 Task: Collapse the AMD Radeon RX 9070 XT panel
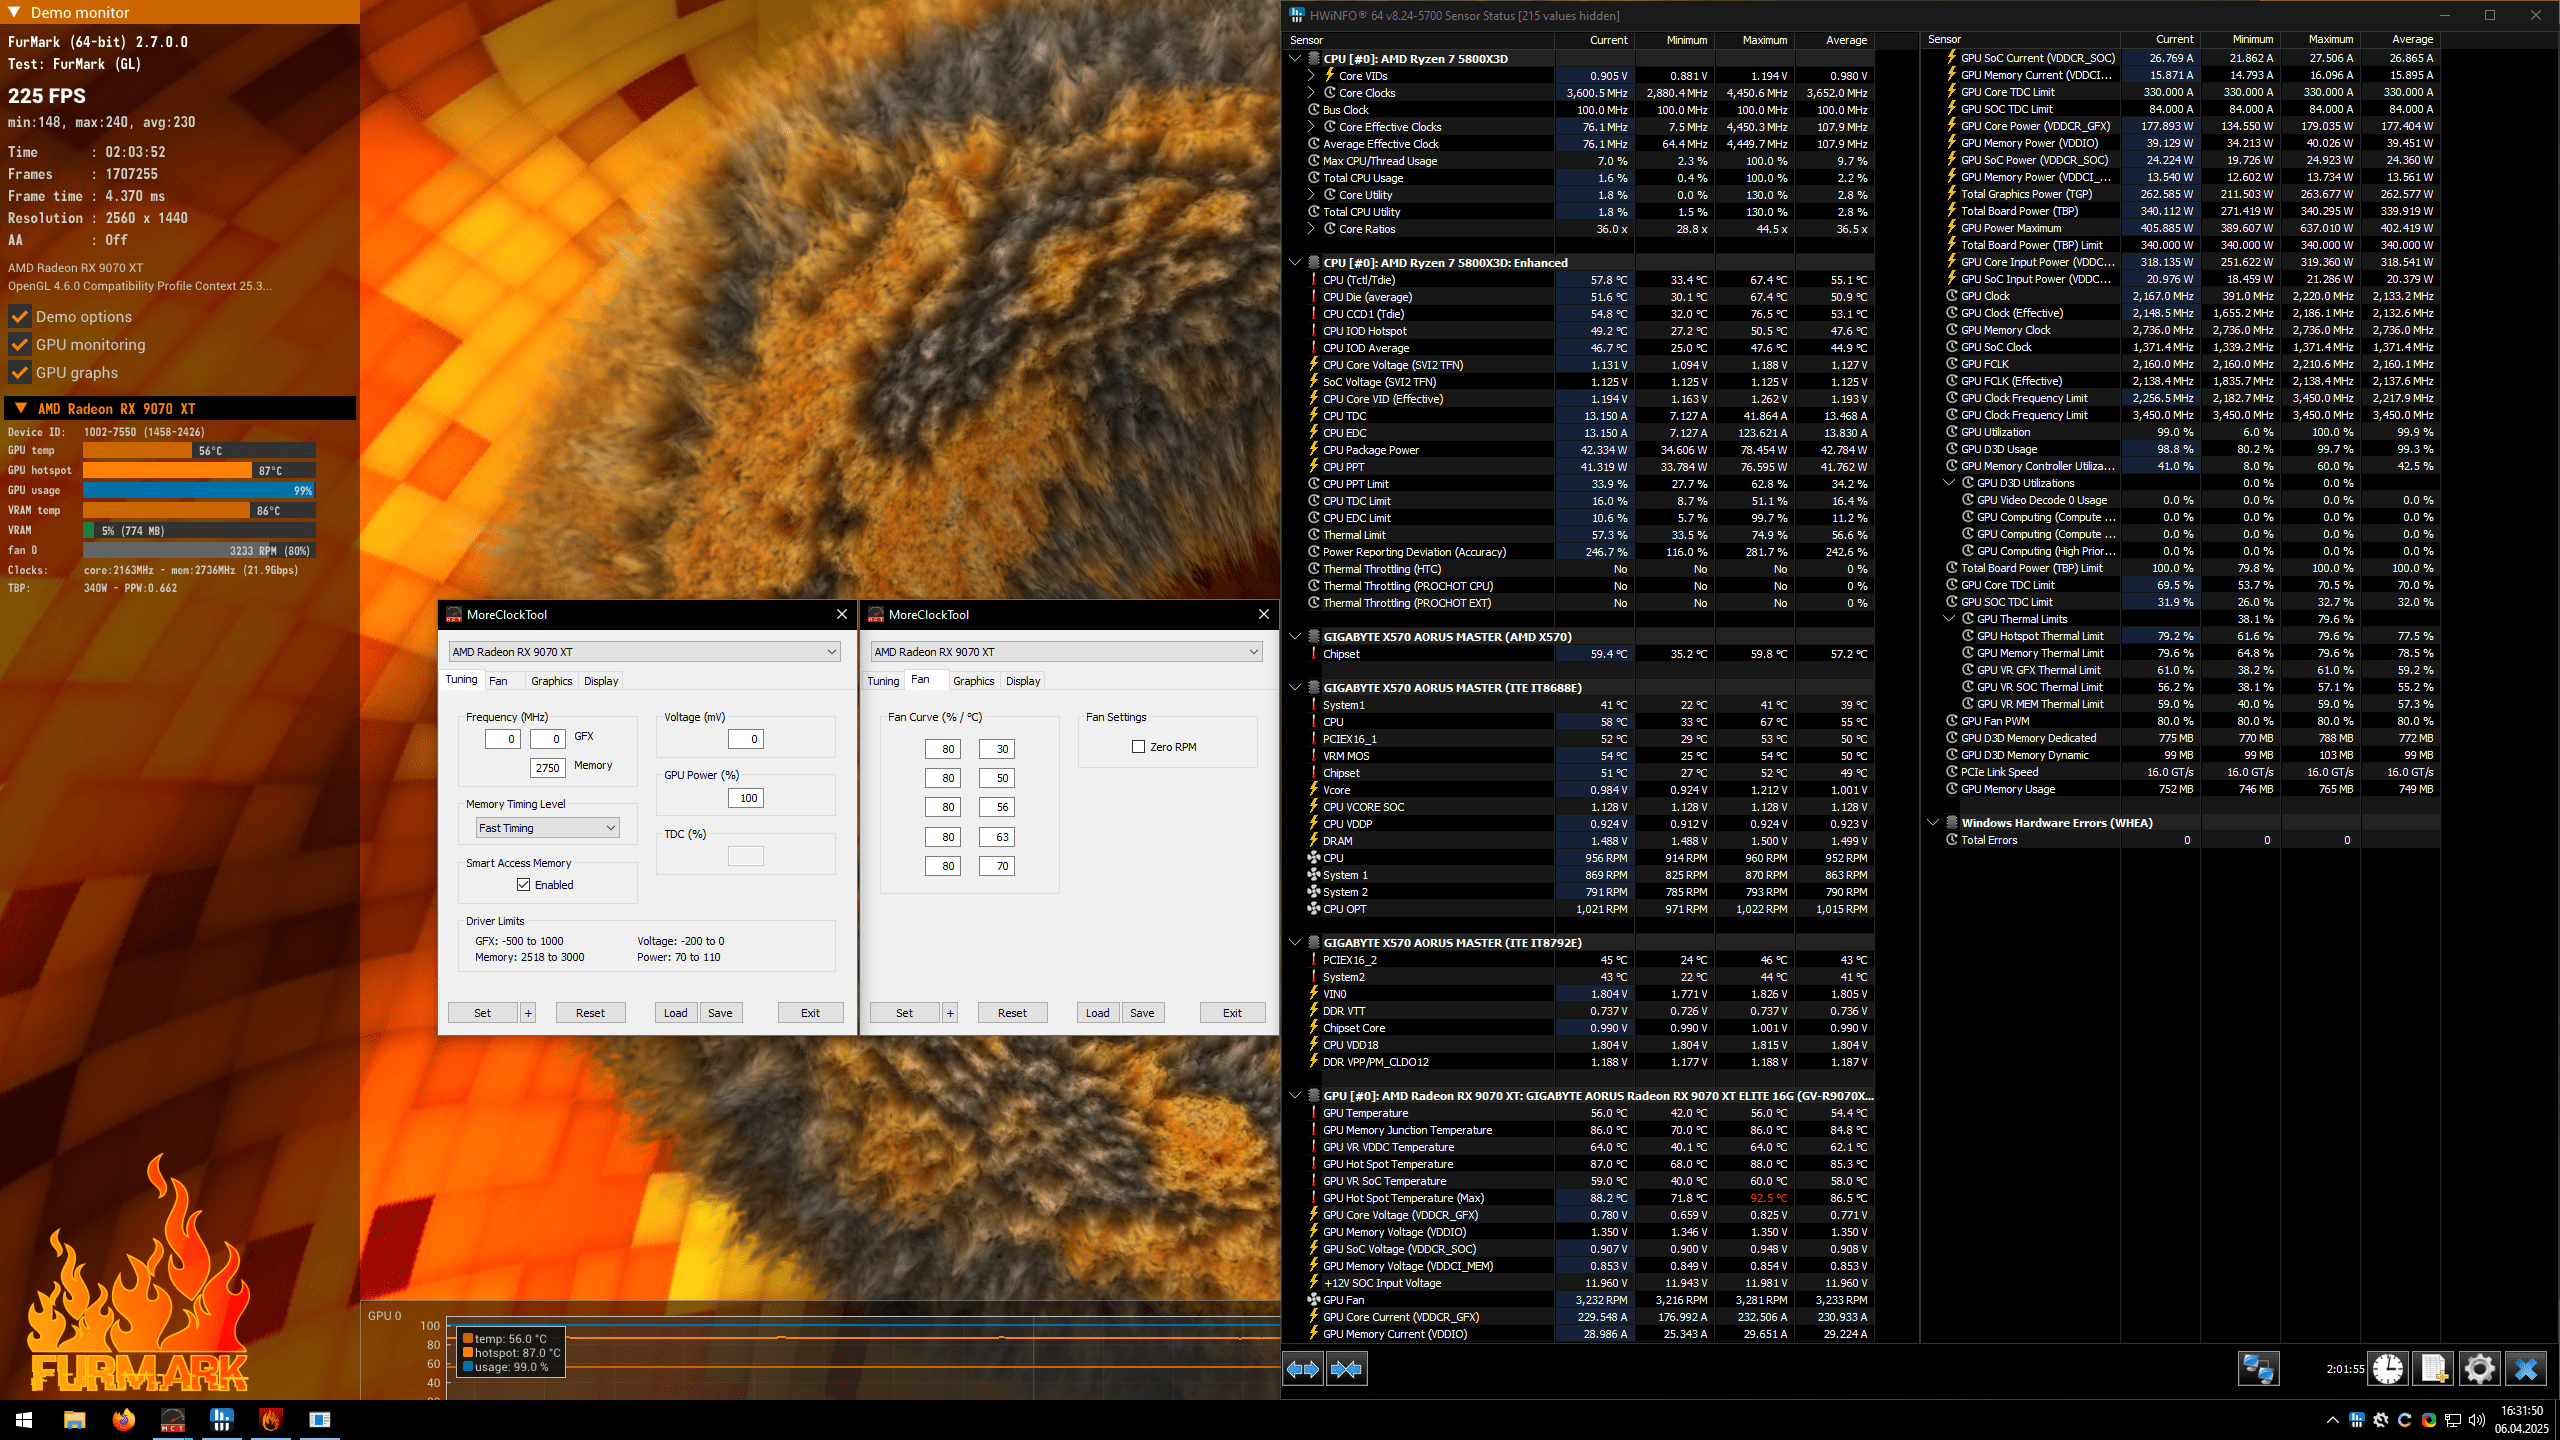[20, 409]
